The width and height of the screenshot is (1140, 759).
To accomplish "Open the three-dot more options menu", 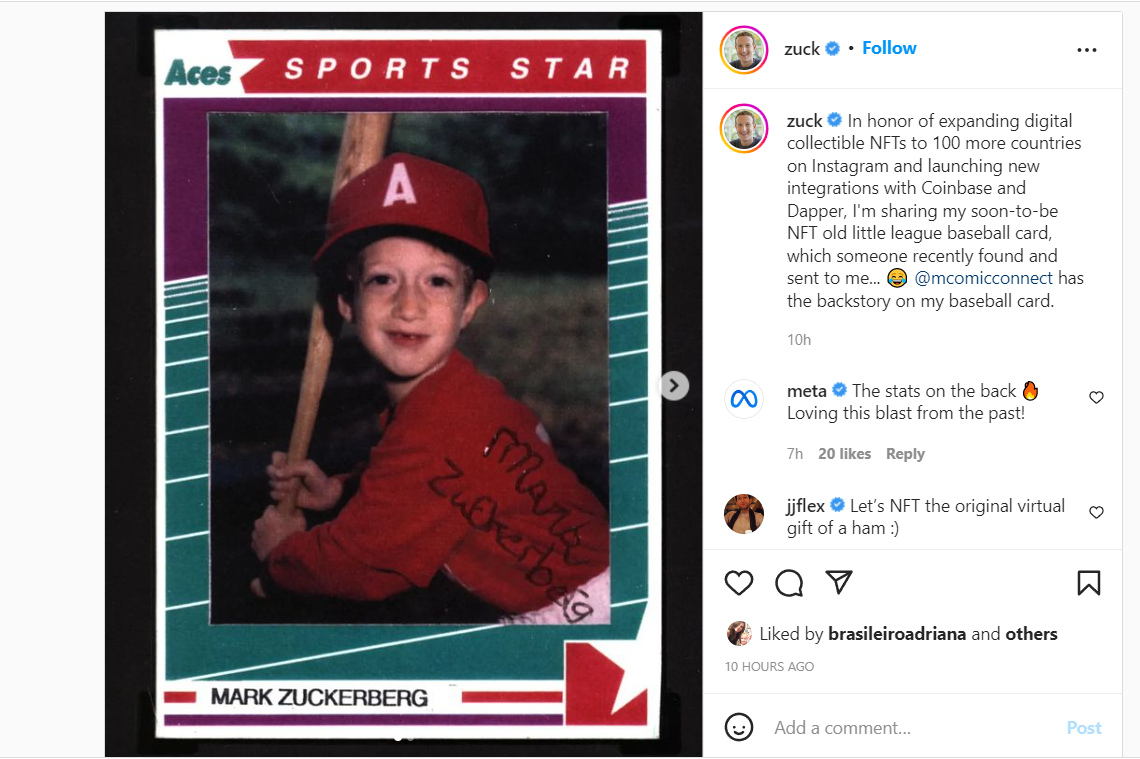I will click(1087, 50).
